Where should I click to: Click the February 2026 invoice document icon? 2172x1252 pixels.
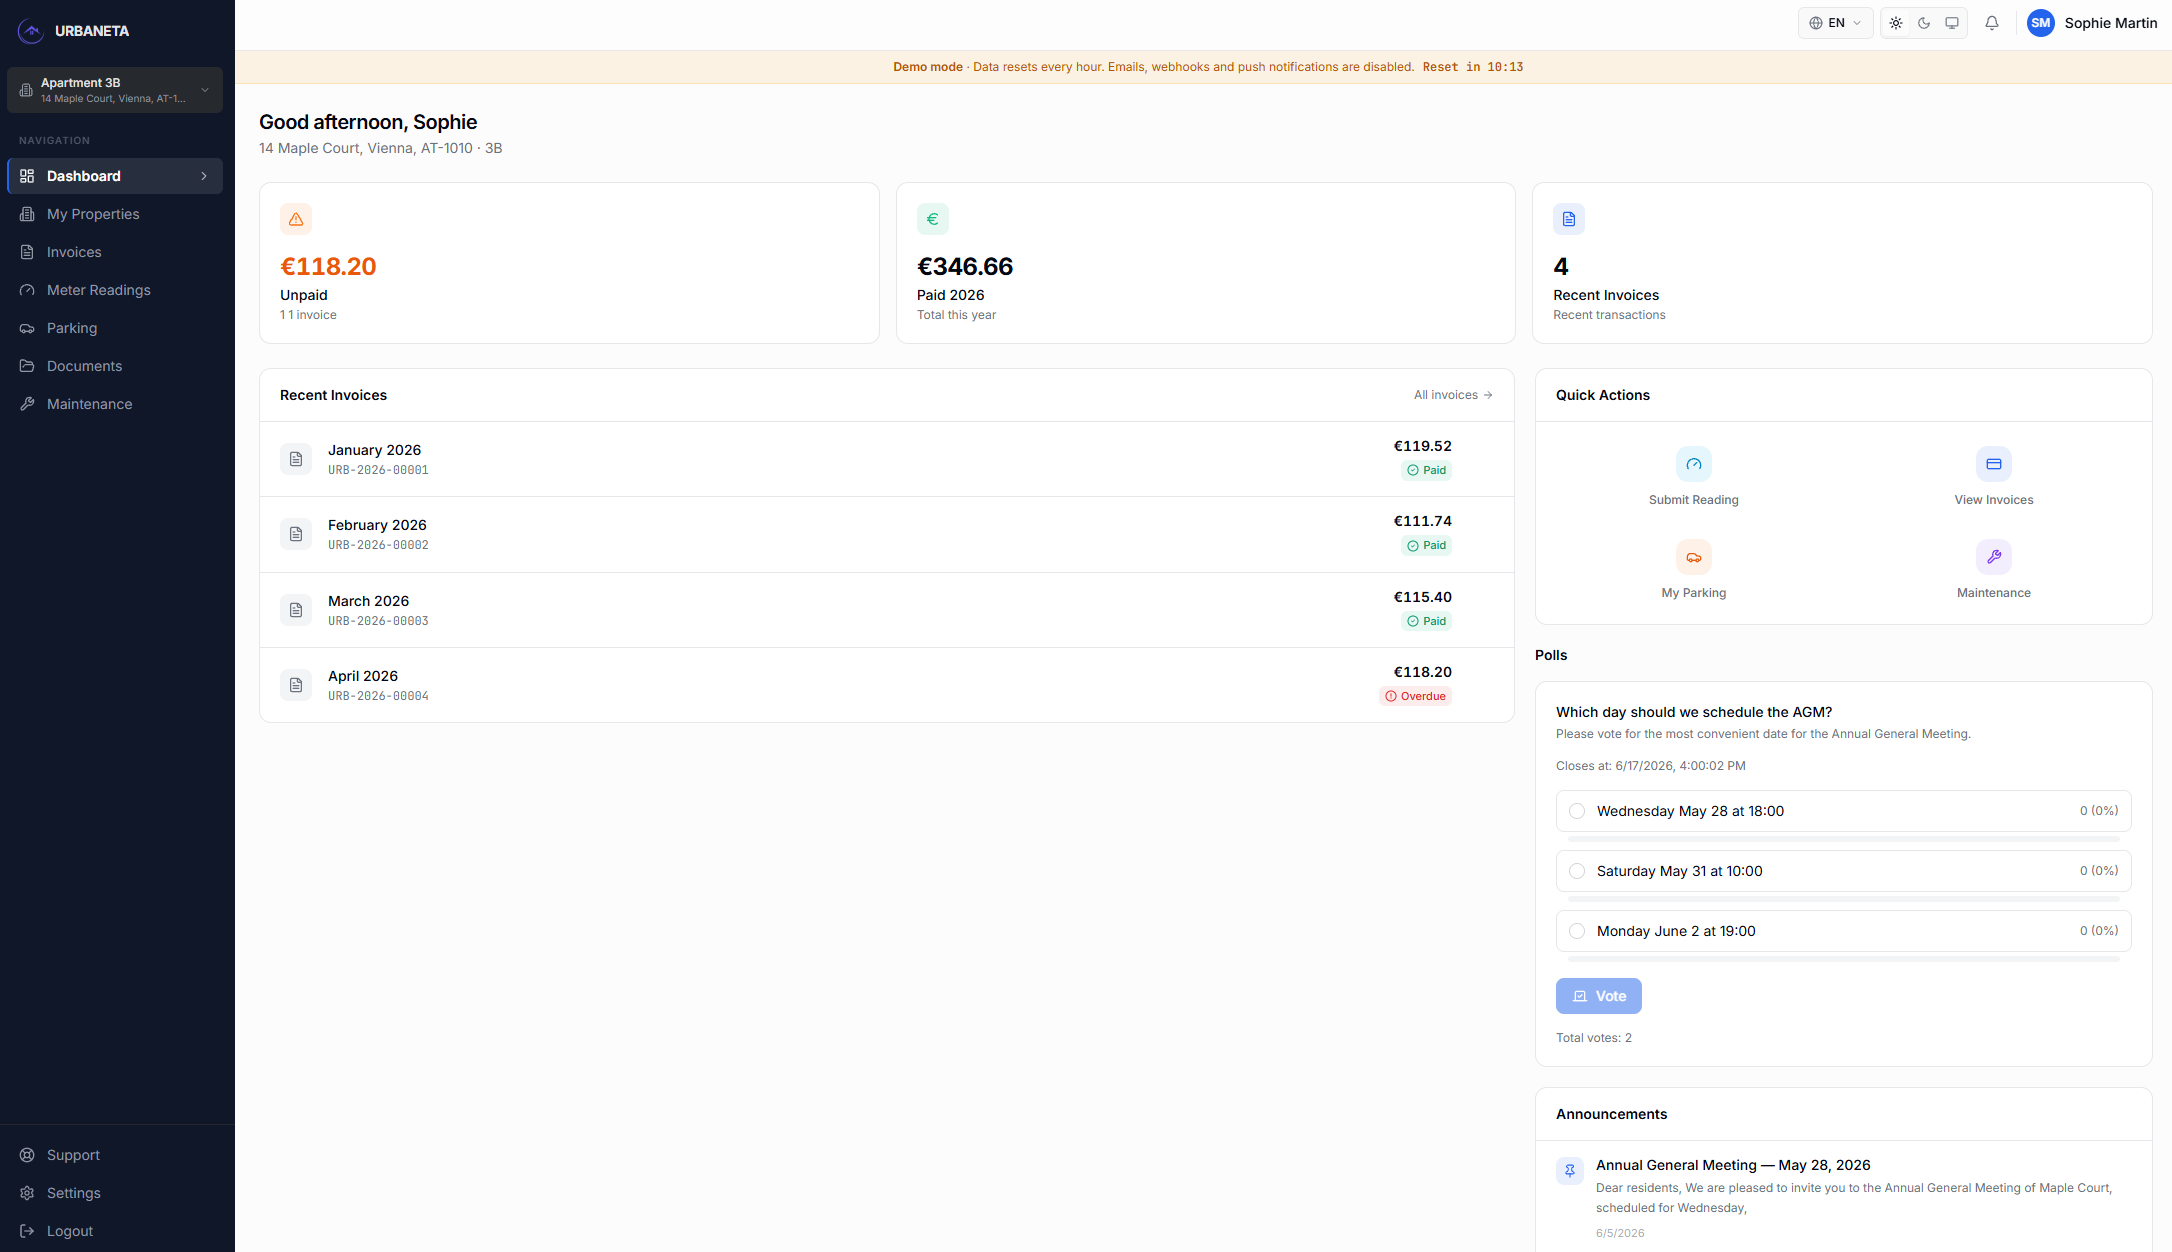[296, 534]
